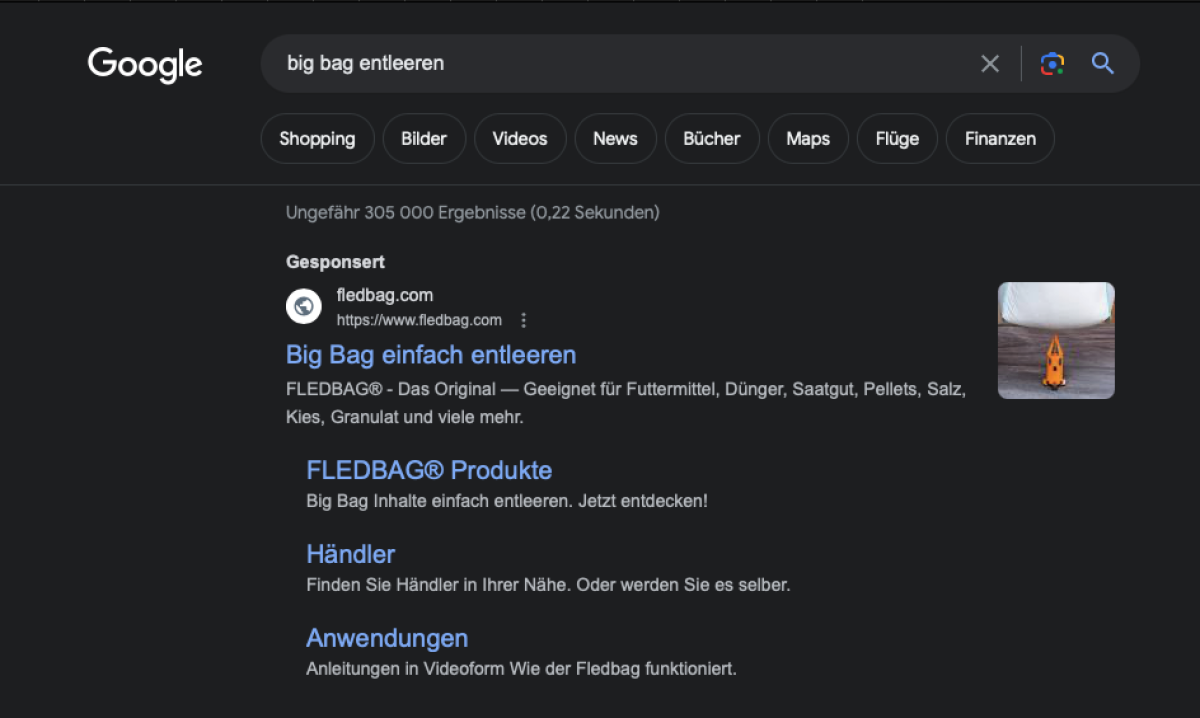Click the https://www.fledbag.com URL

click(x=419, y=320)
